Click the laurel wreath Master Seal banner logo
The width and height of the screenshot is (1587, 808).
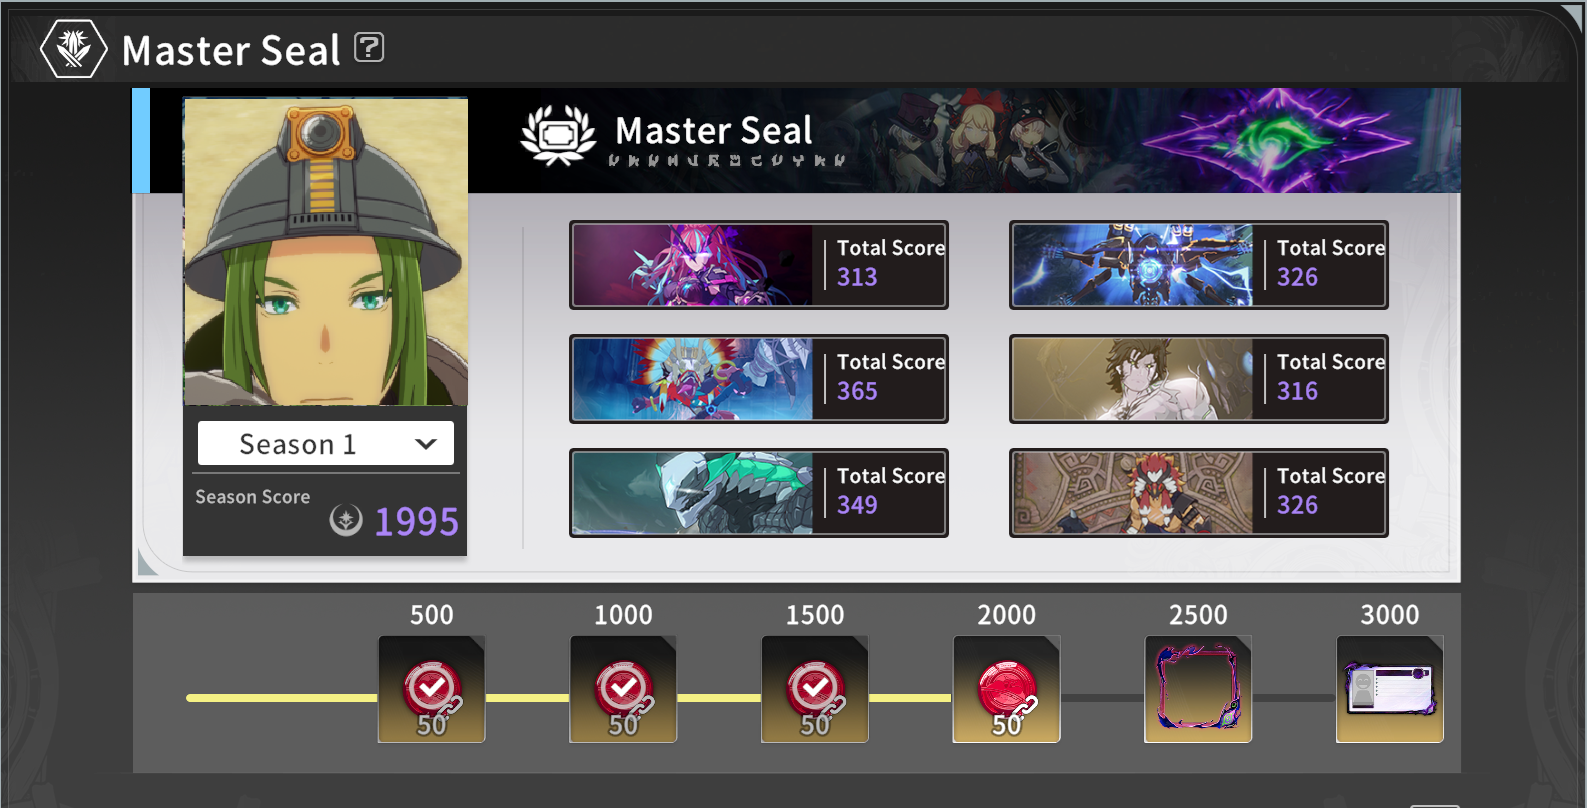click(x=558, y=135)
